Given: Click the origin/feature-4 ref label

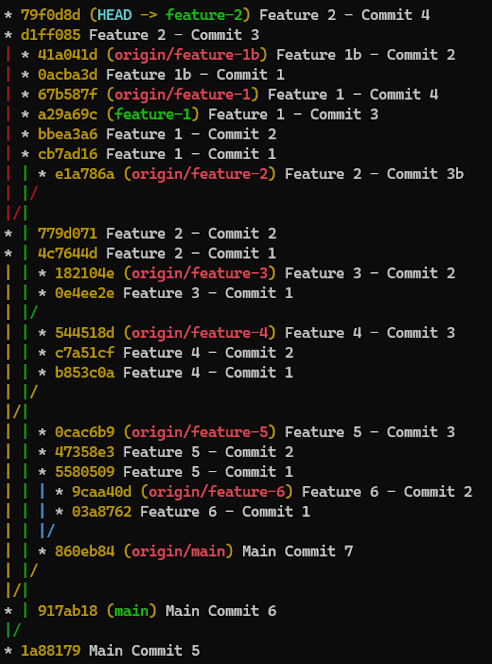Looking at the screenshot, I should (x=200, y=333).
